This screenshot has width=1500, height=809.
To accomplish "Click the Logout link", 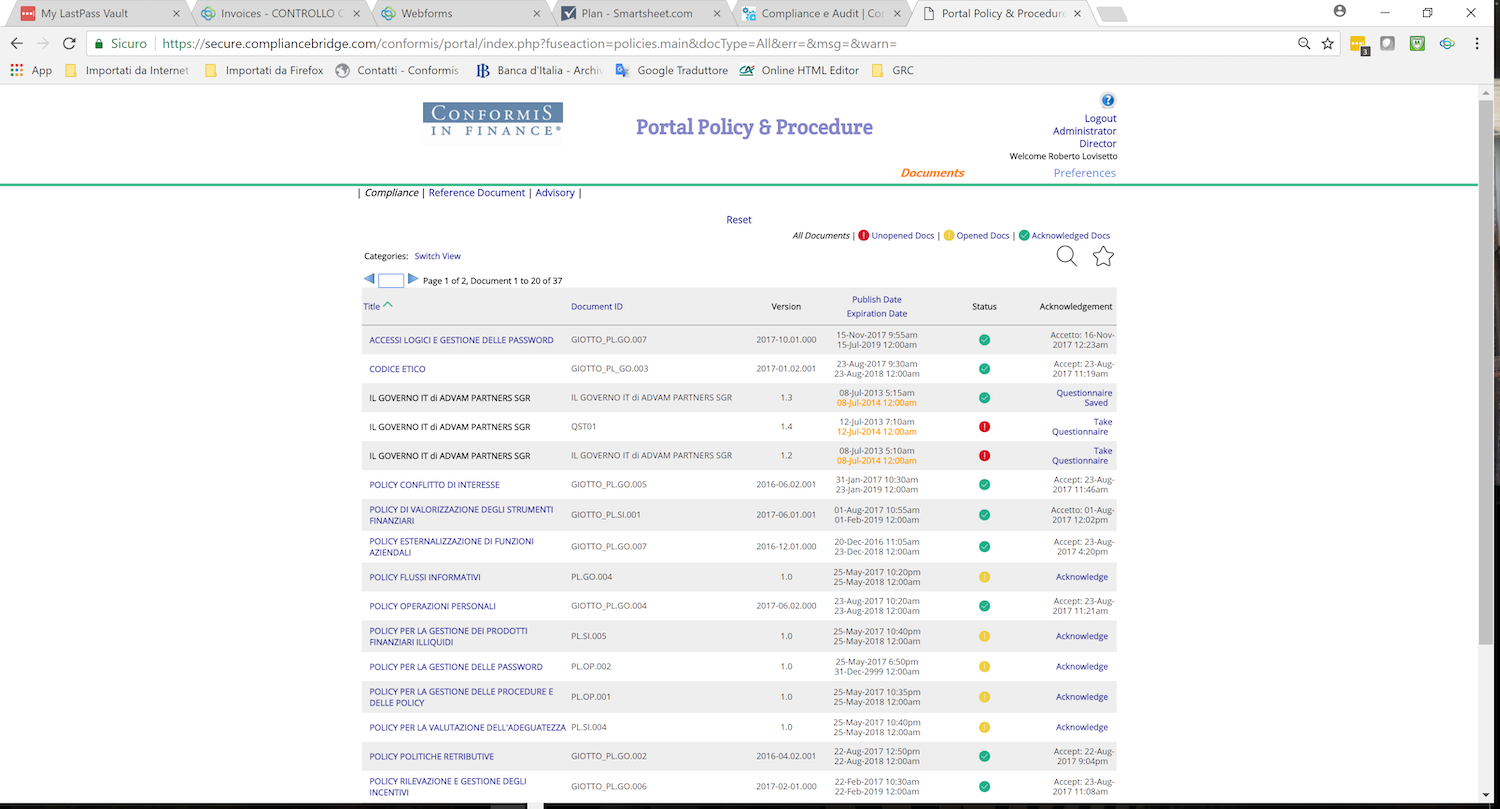I will (1100, 117).
